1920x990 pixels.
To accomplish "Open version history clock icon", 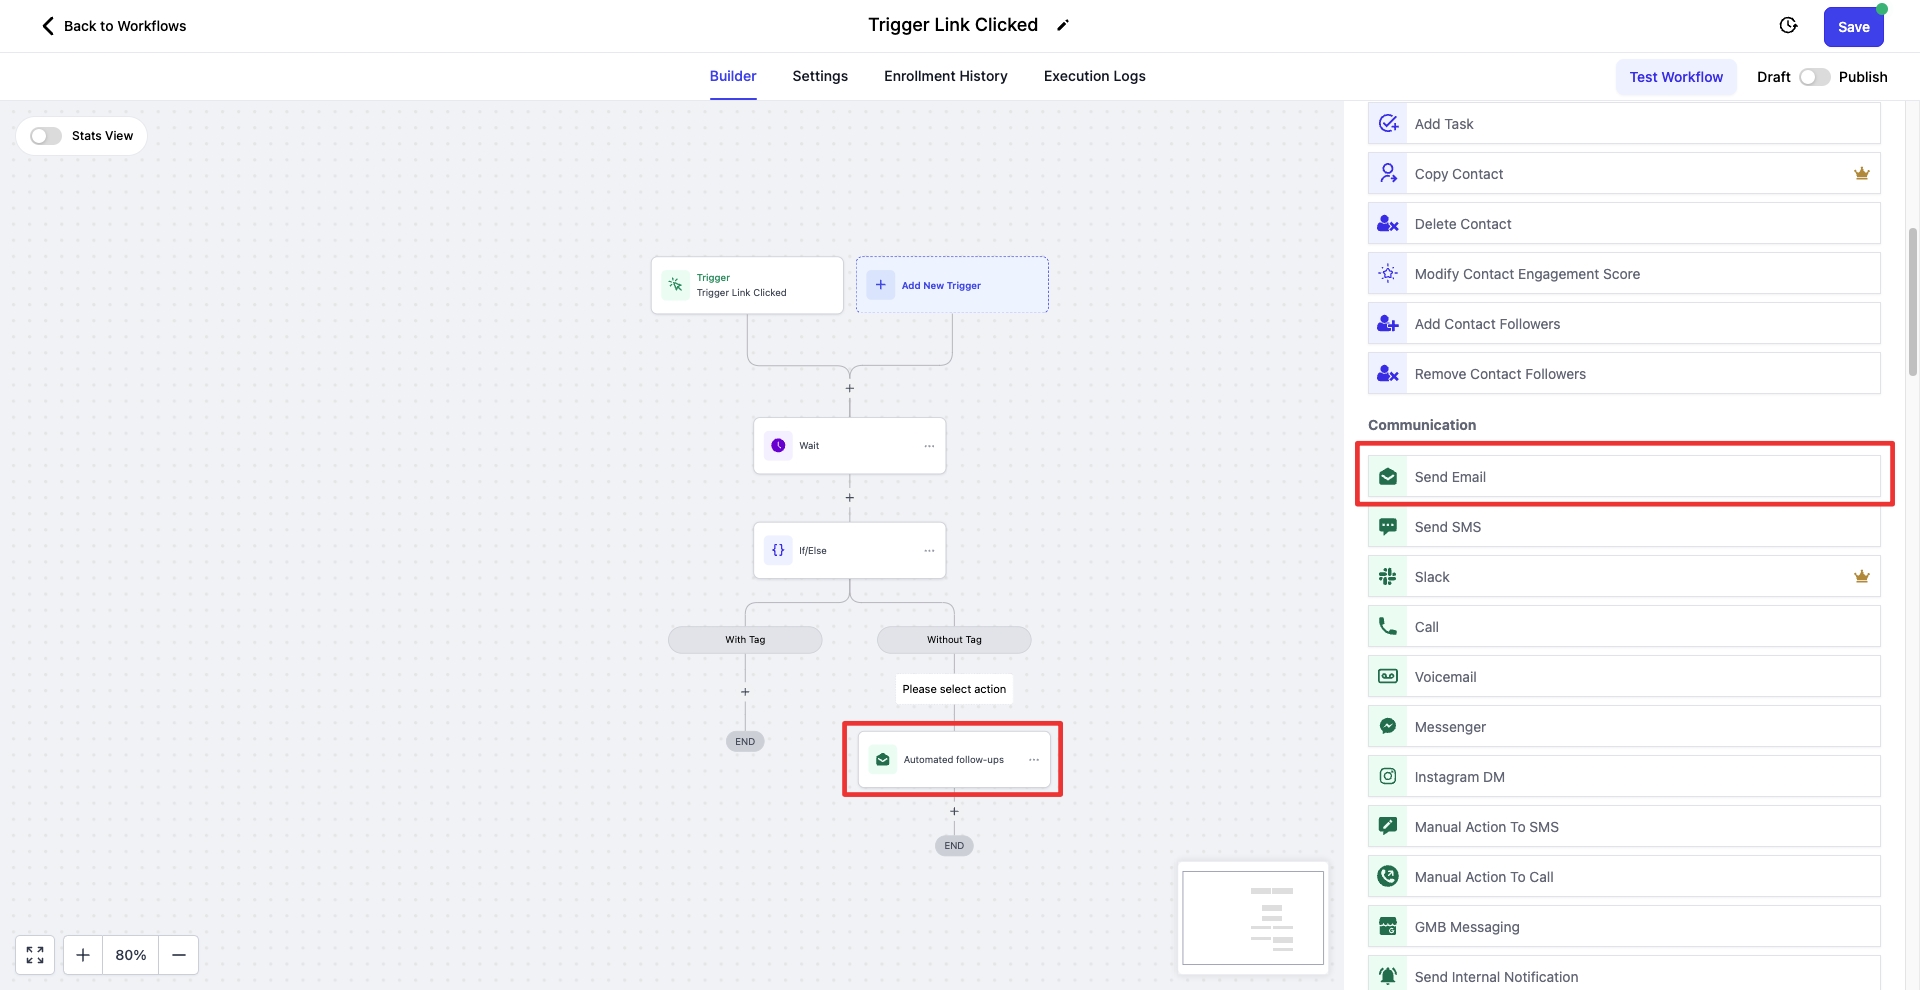I will 1788,26.
